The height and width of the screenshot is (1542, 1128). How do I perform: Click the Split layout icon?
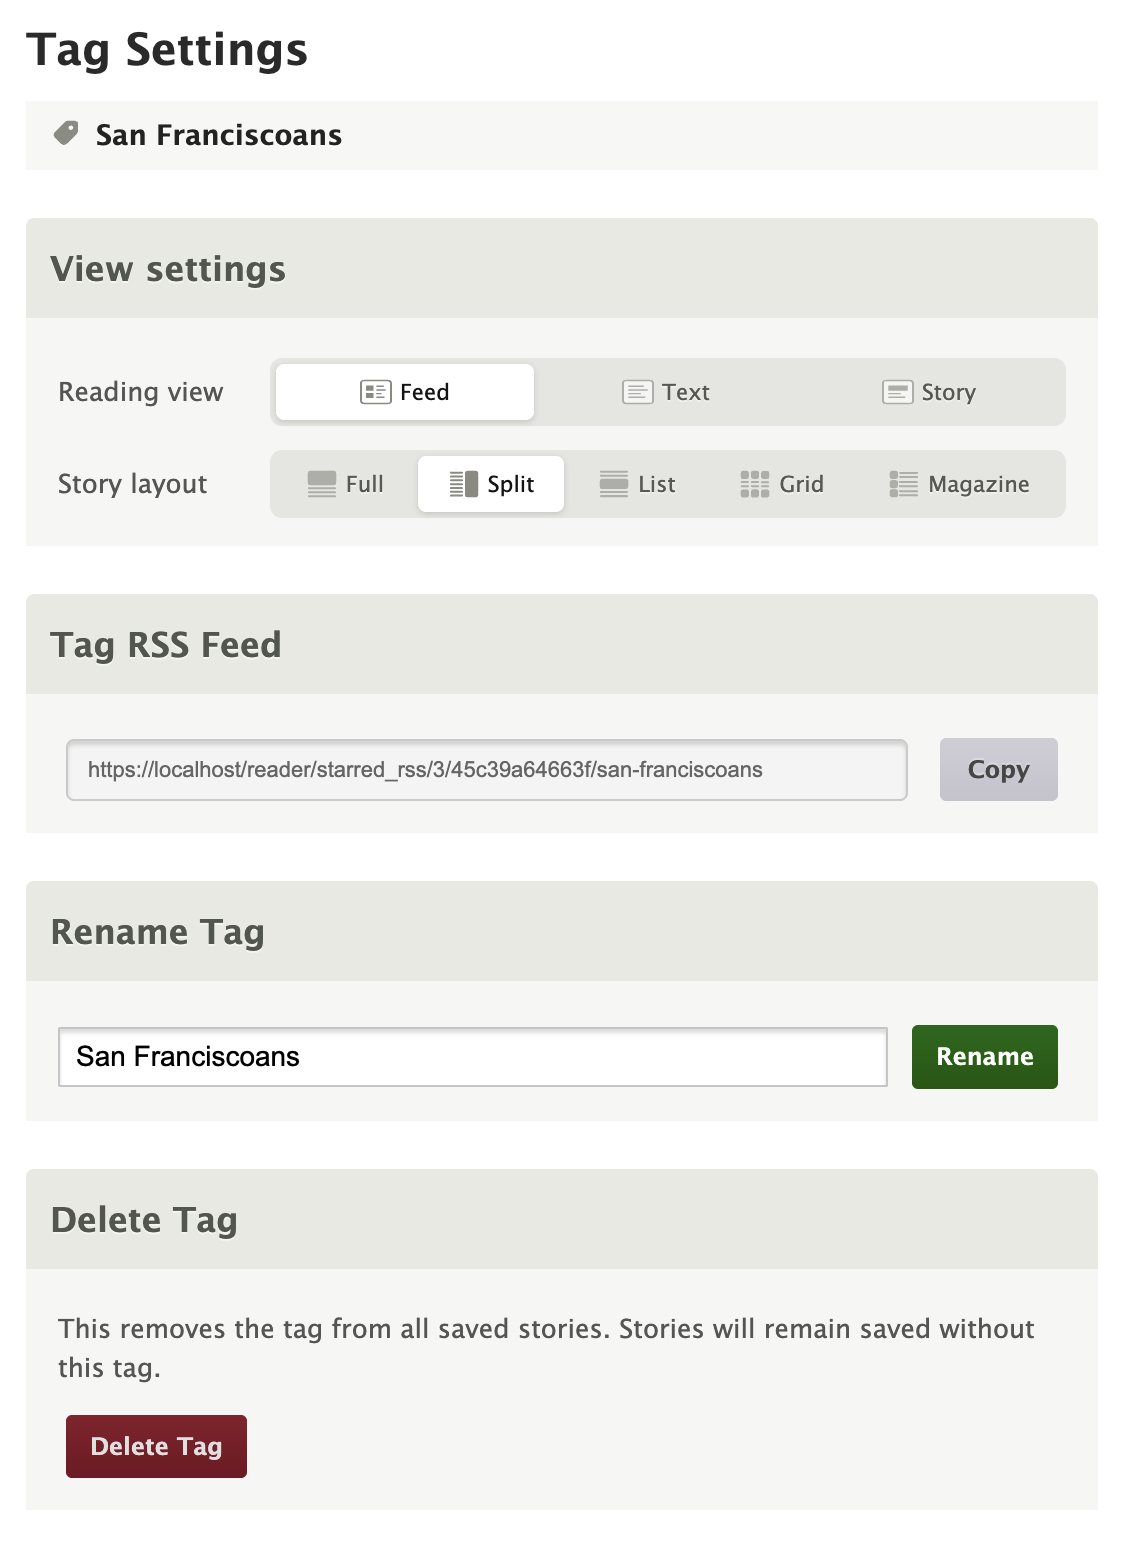tap(463, 484)
